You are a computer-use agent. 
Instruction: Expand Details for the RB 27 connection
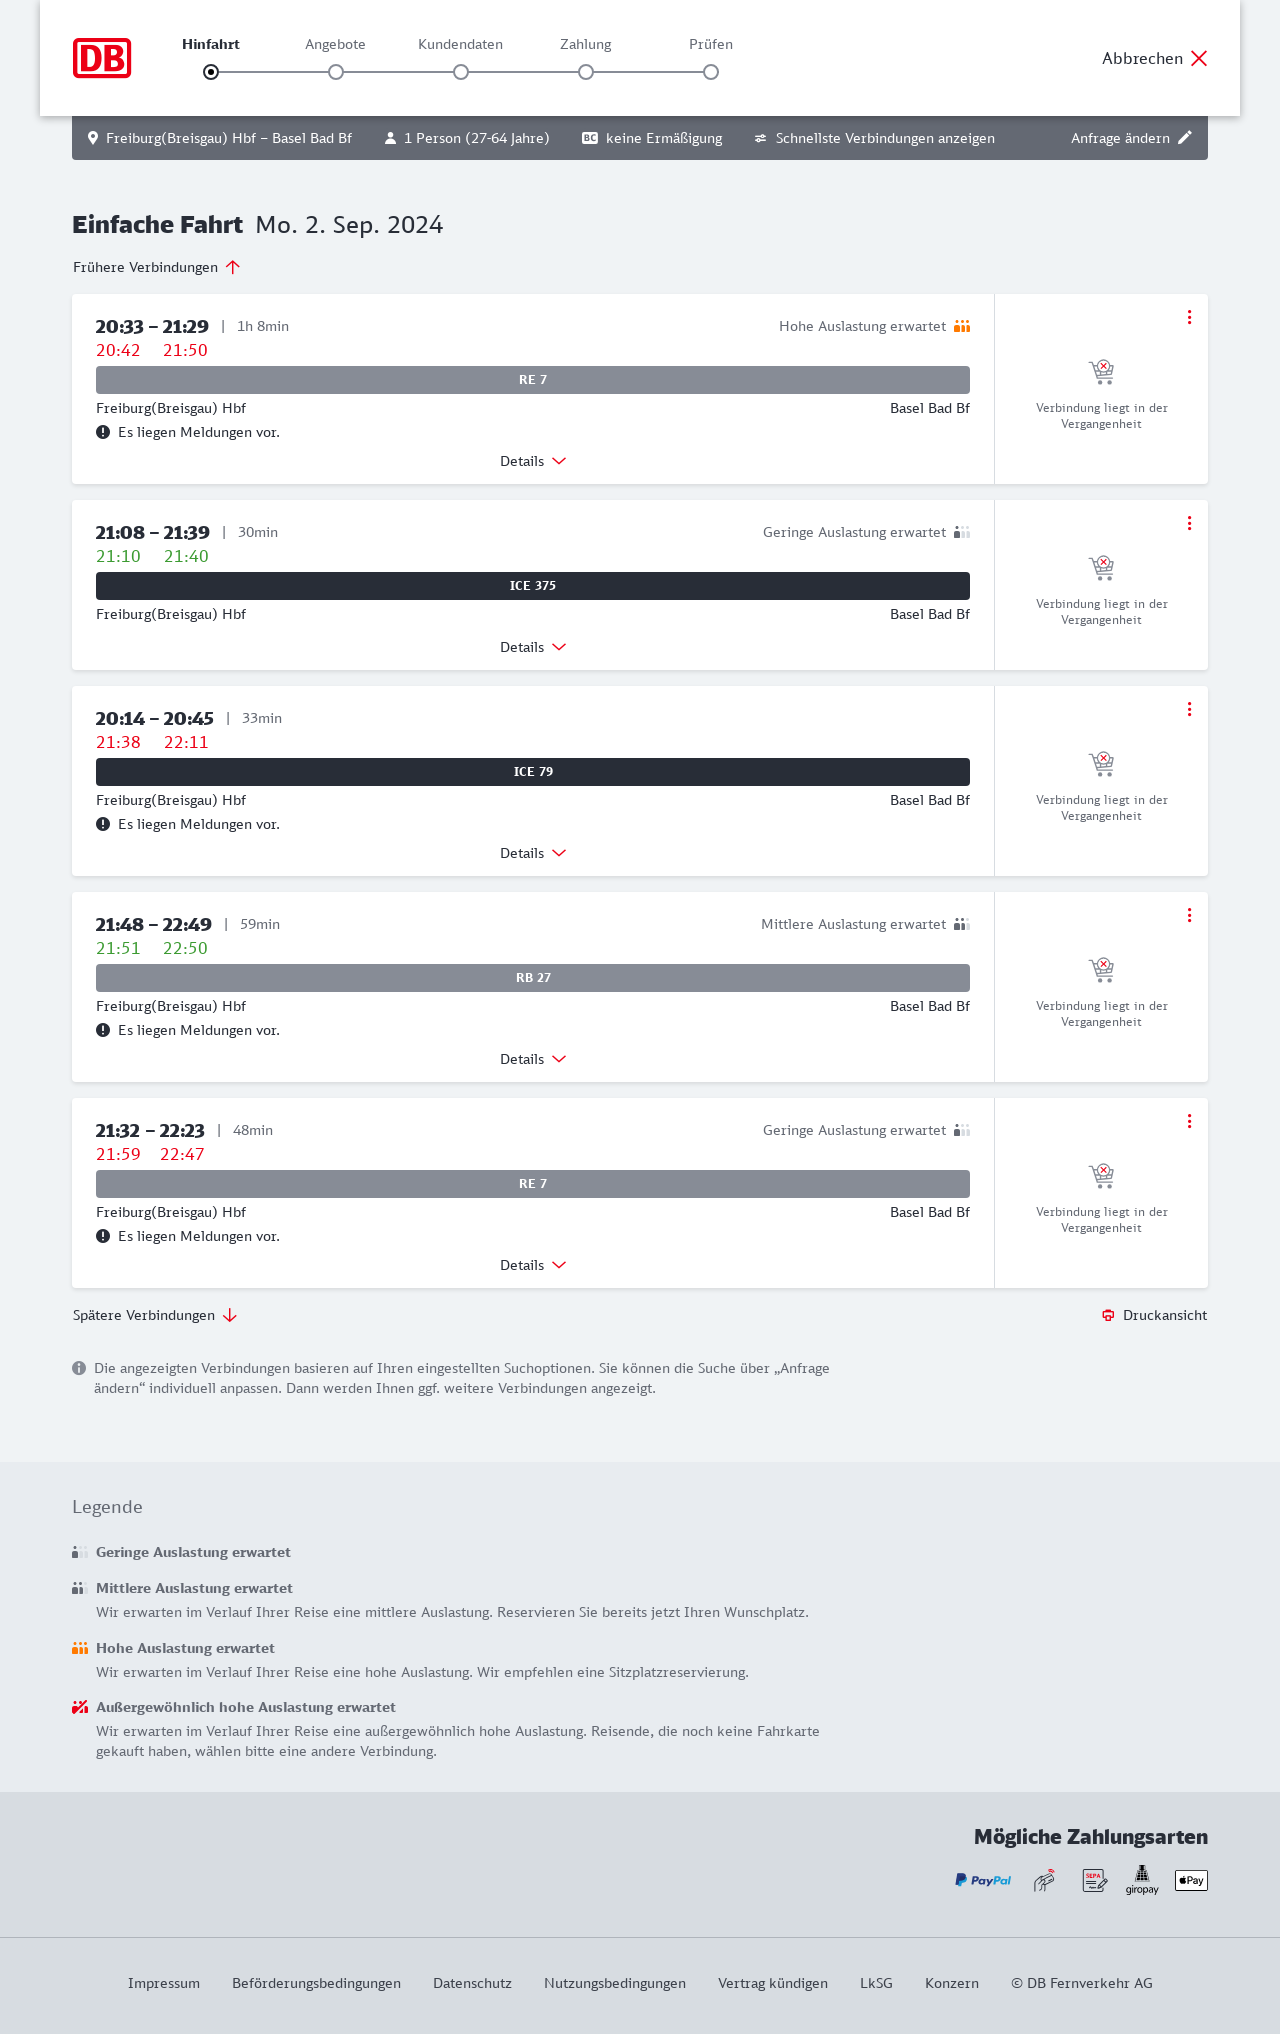[x=533, y=1059]
